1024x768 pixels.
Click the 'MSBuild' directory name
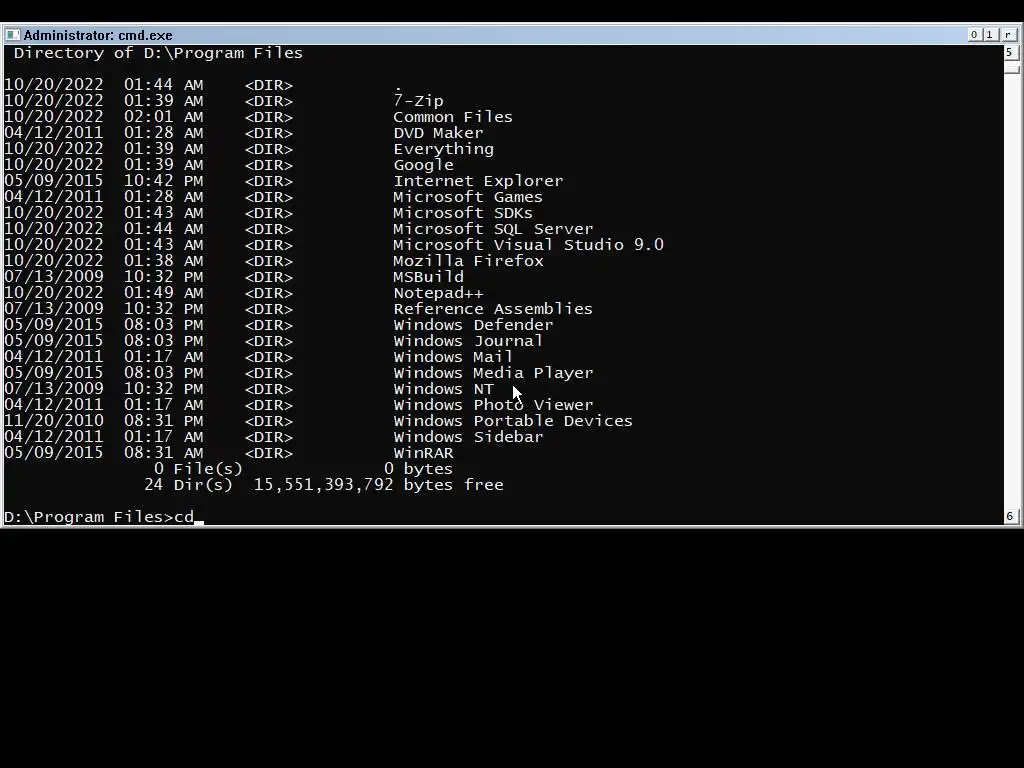(x=428, y=277)
